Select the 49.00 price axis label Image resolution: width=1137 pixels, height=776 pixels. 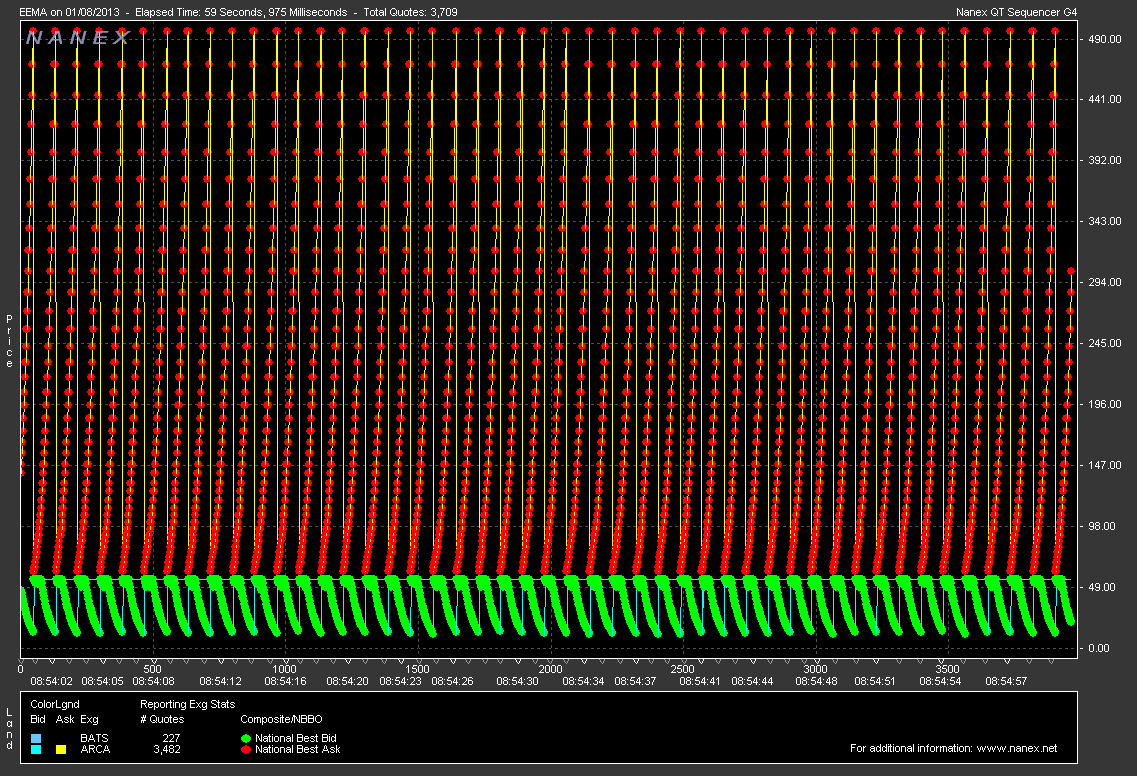tap(1101, 587)
